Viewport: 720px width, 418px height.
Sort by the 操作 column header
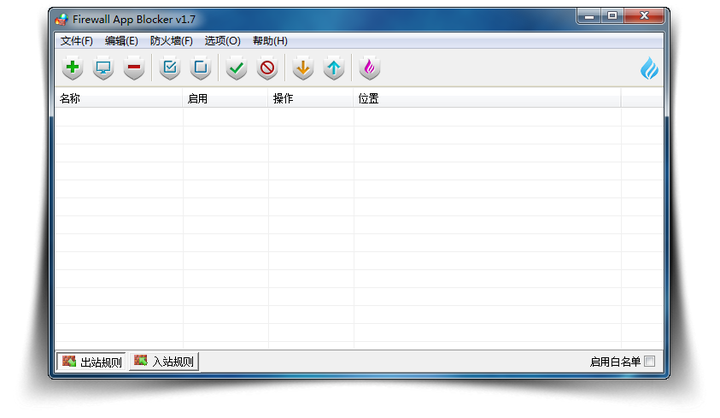311,98
